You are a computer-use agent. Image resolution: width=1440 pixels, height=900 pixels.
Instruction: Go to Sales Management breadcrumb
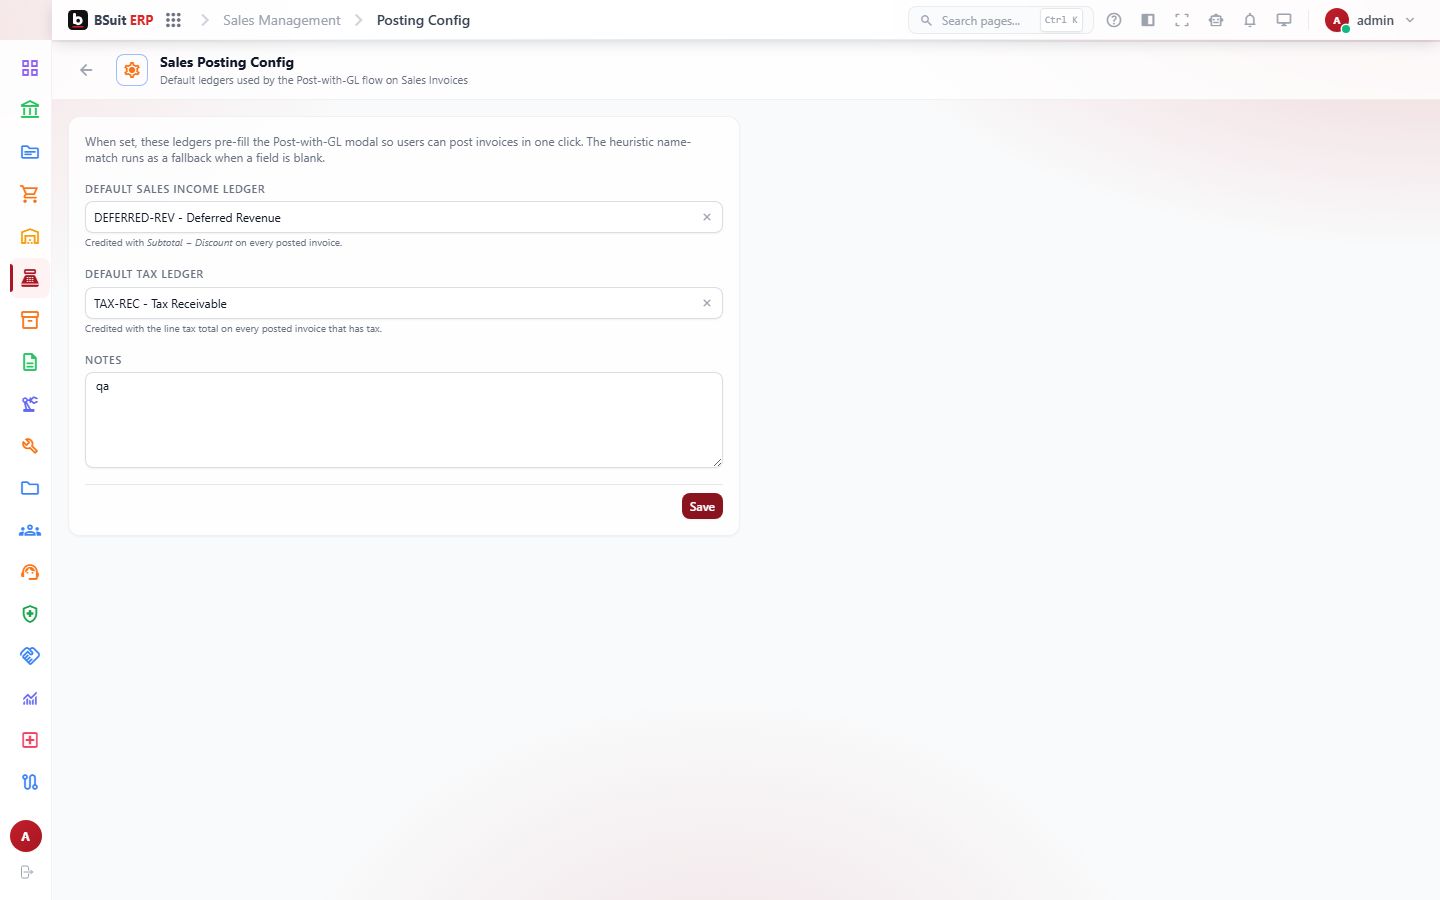(x=282, y=20)
